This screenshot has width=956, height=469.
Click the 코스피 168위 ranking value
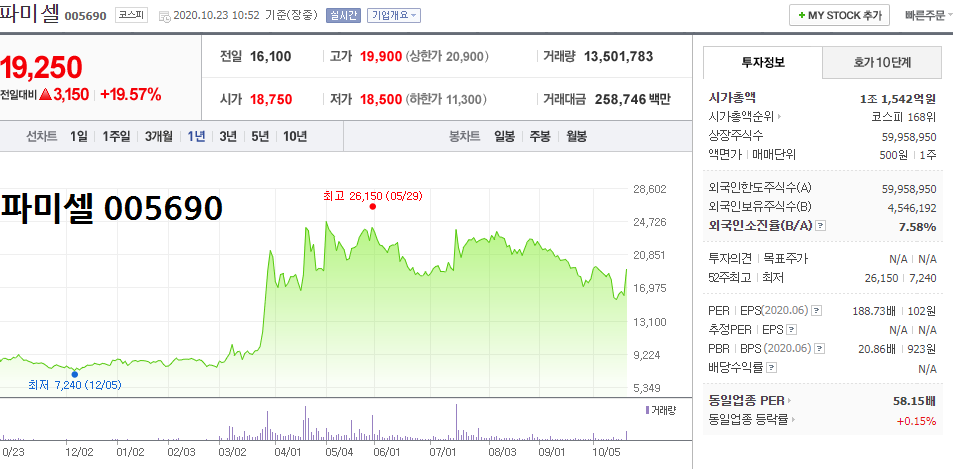coord(904,116)
